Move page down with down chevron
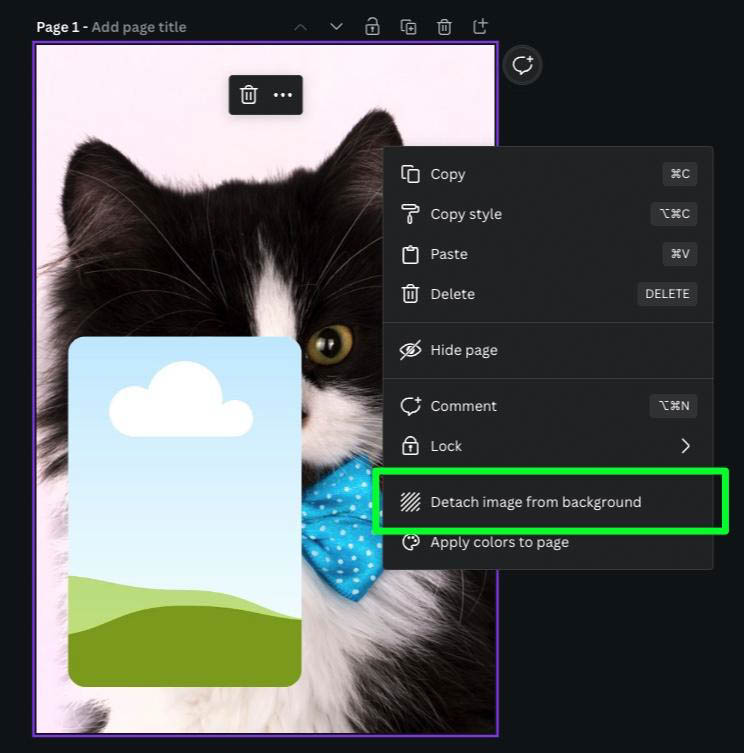 coord(336,27)
